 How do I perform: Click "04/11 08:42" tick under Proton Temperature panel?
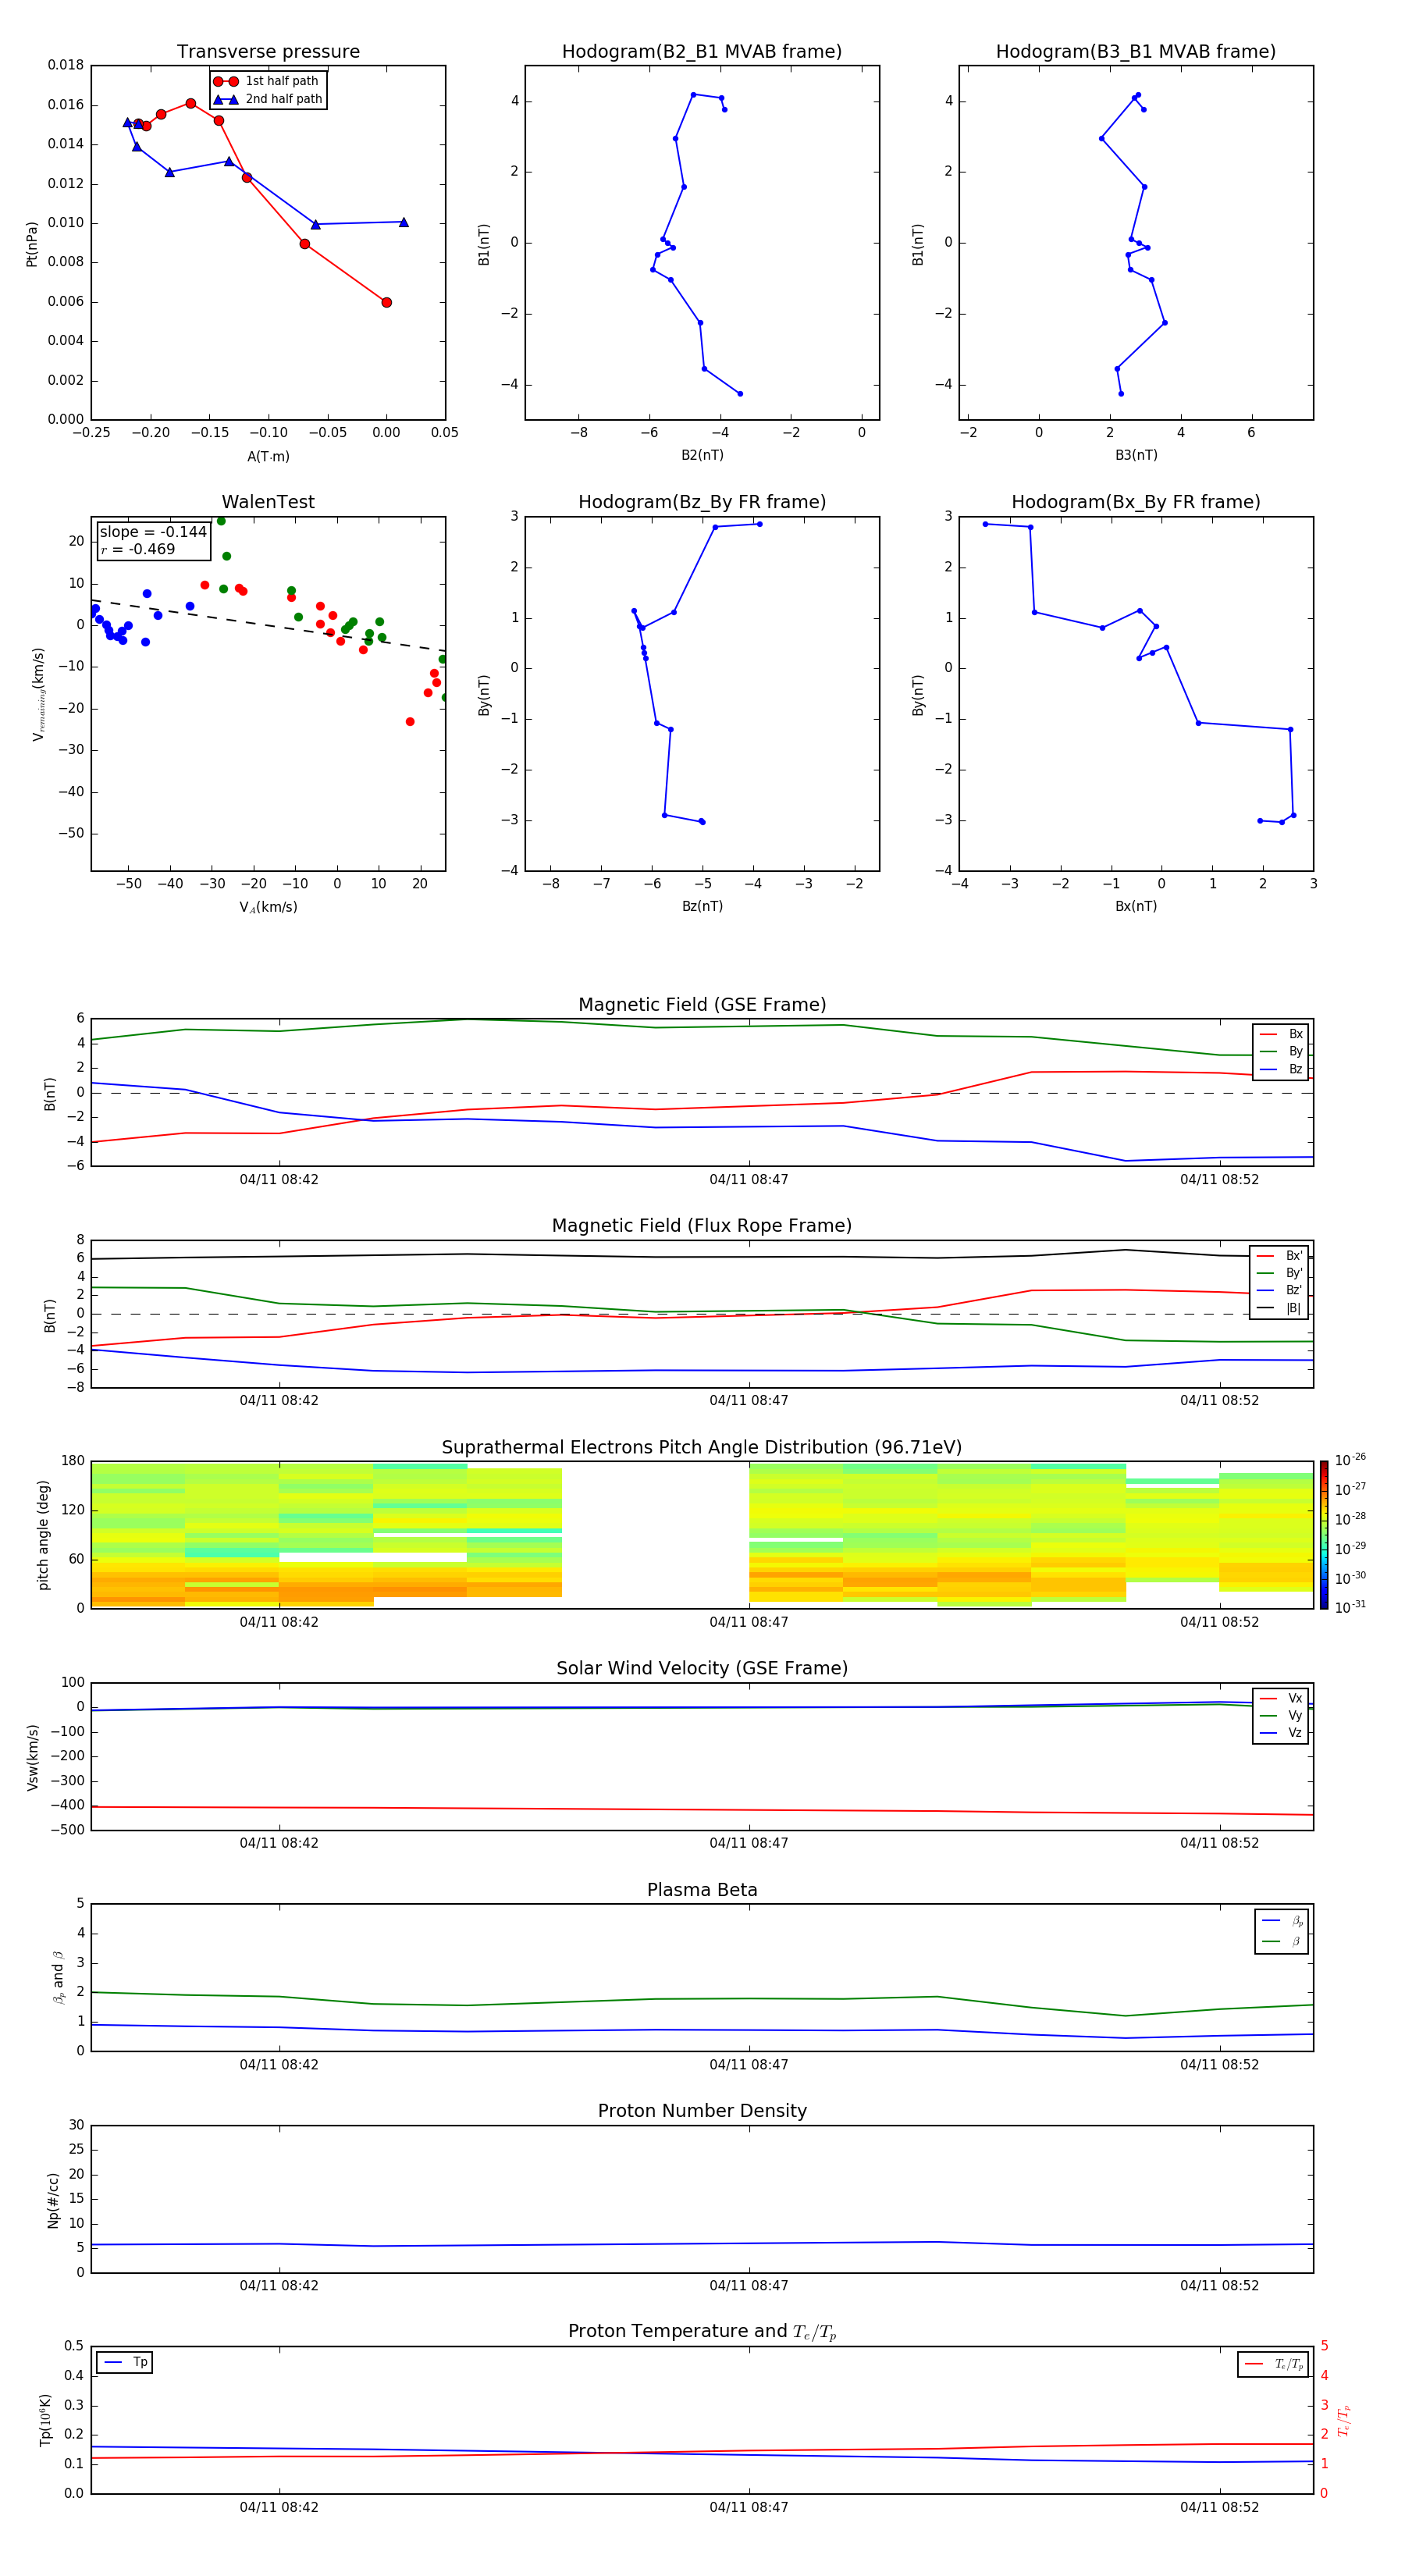tap(279, 2507)
